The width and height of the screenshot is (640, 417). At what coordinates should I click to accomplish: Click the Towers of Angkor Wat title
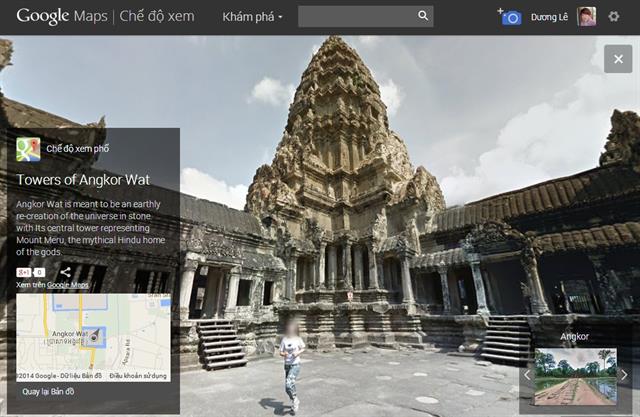(83, 180)
